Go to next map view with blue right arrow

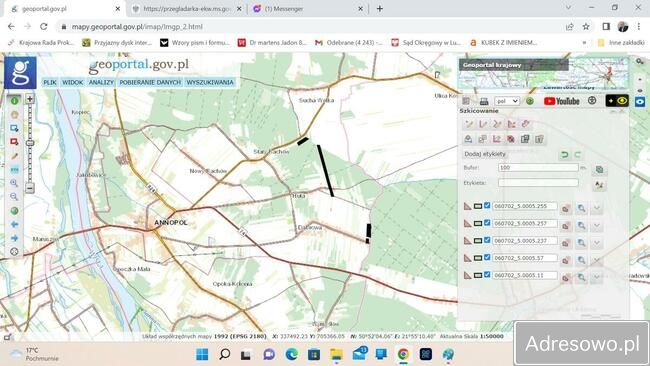(15, 238)
